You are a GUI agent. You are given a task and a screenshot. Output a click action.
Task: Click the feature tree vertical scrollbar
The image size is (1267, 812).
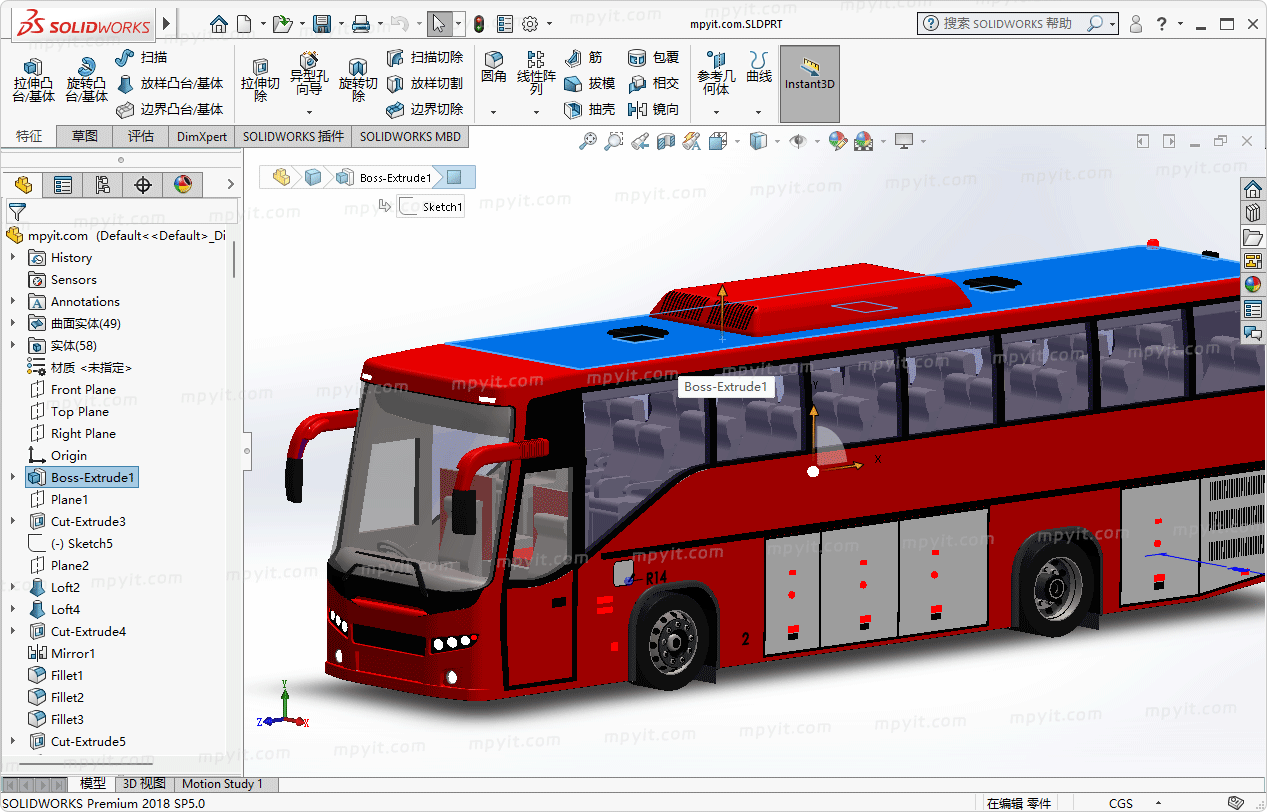235,260
